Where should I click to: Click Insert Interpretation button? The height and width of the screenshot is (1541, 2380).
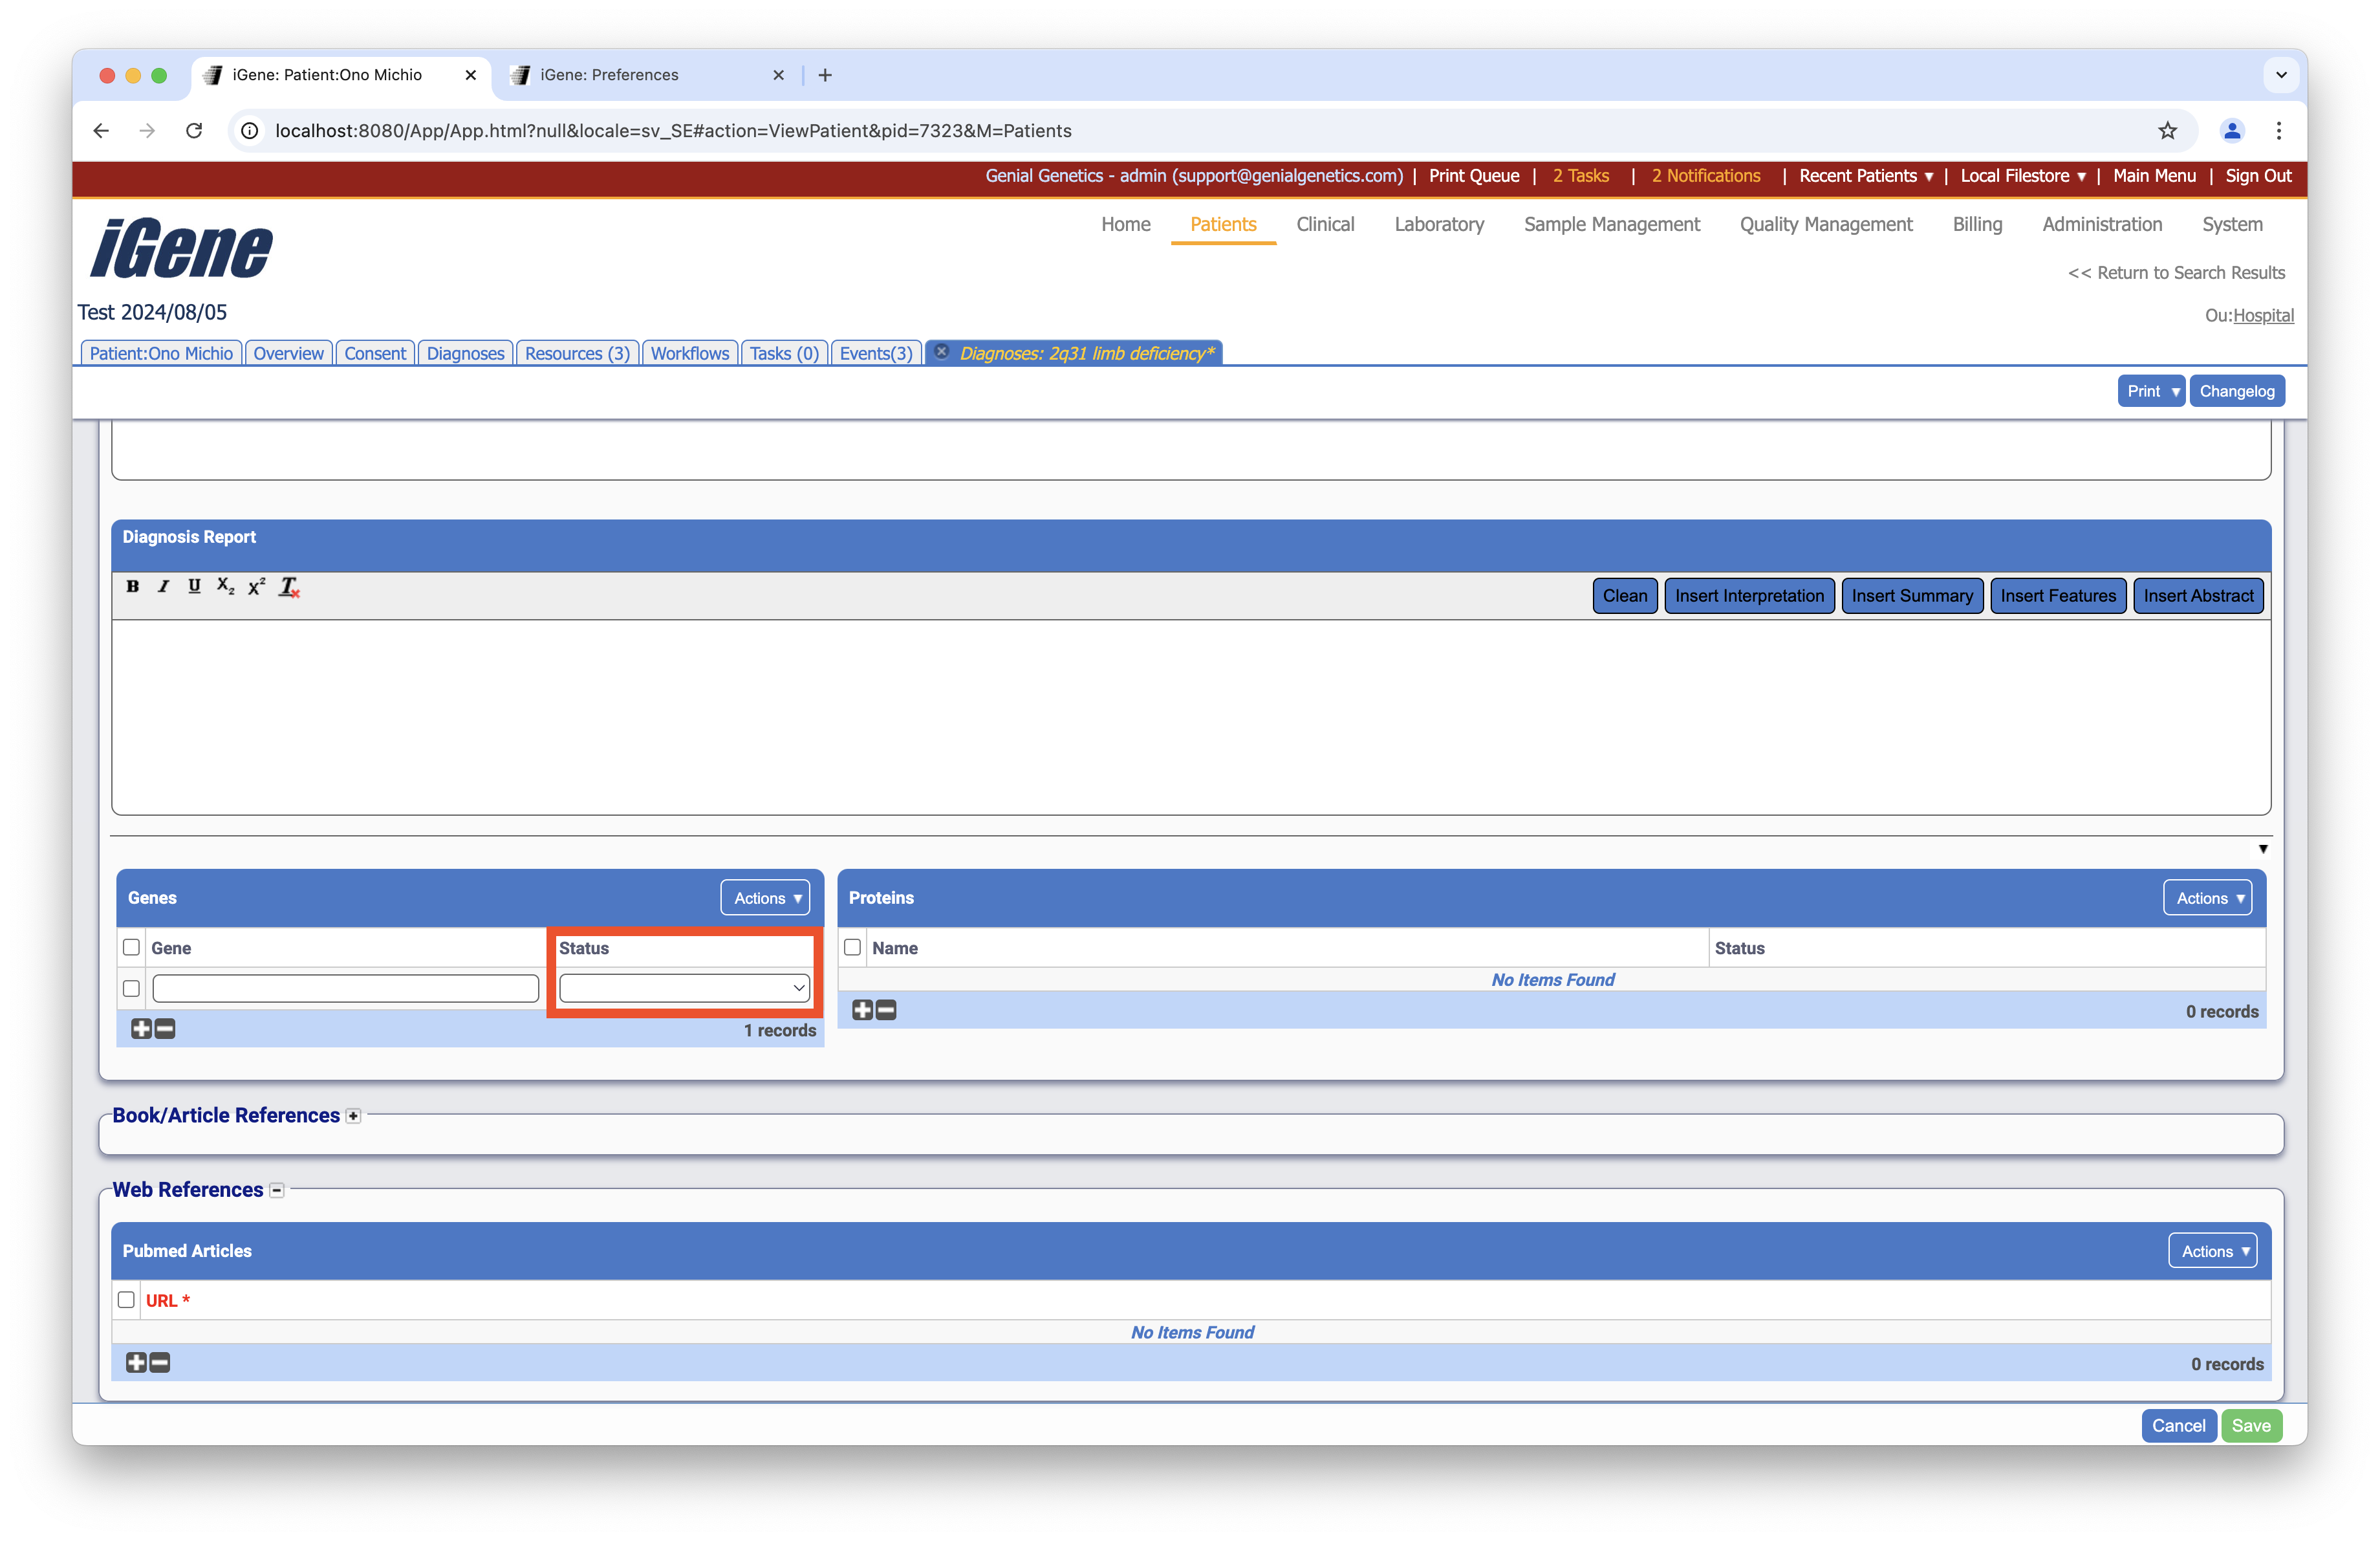pyautogui.click(x=1748, y=596)
